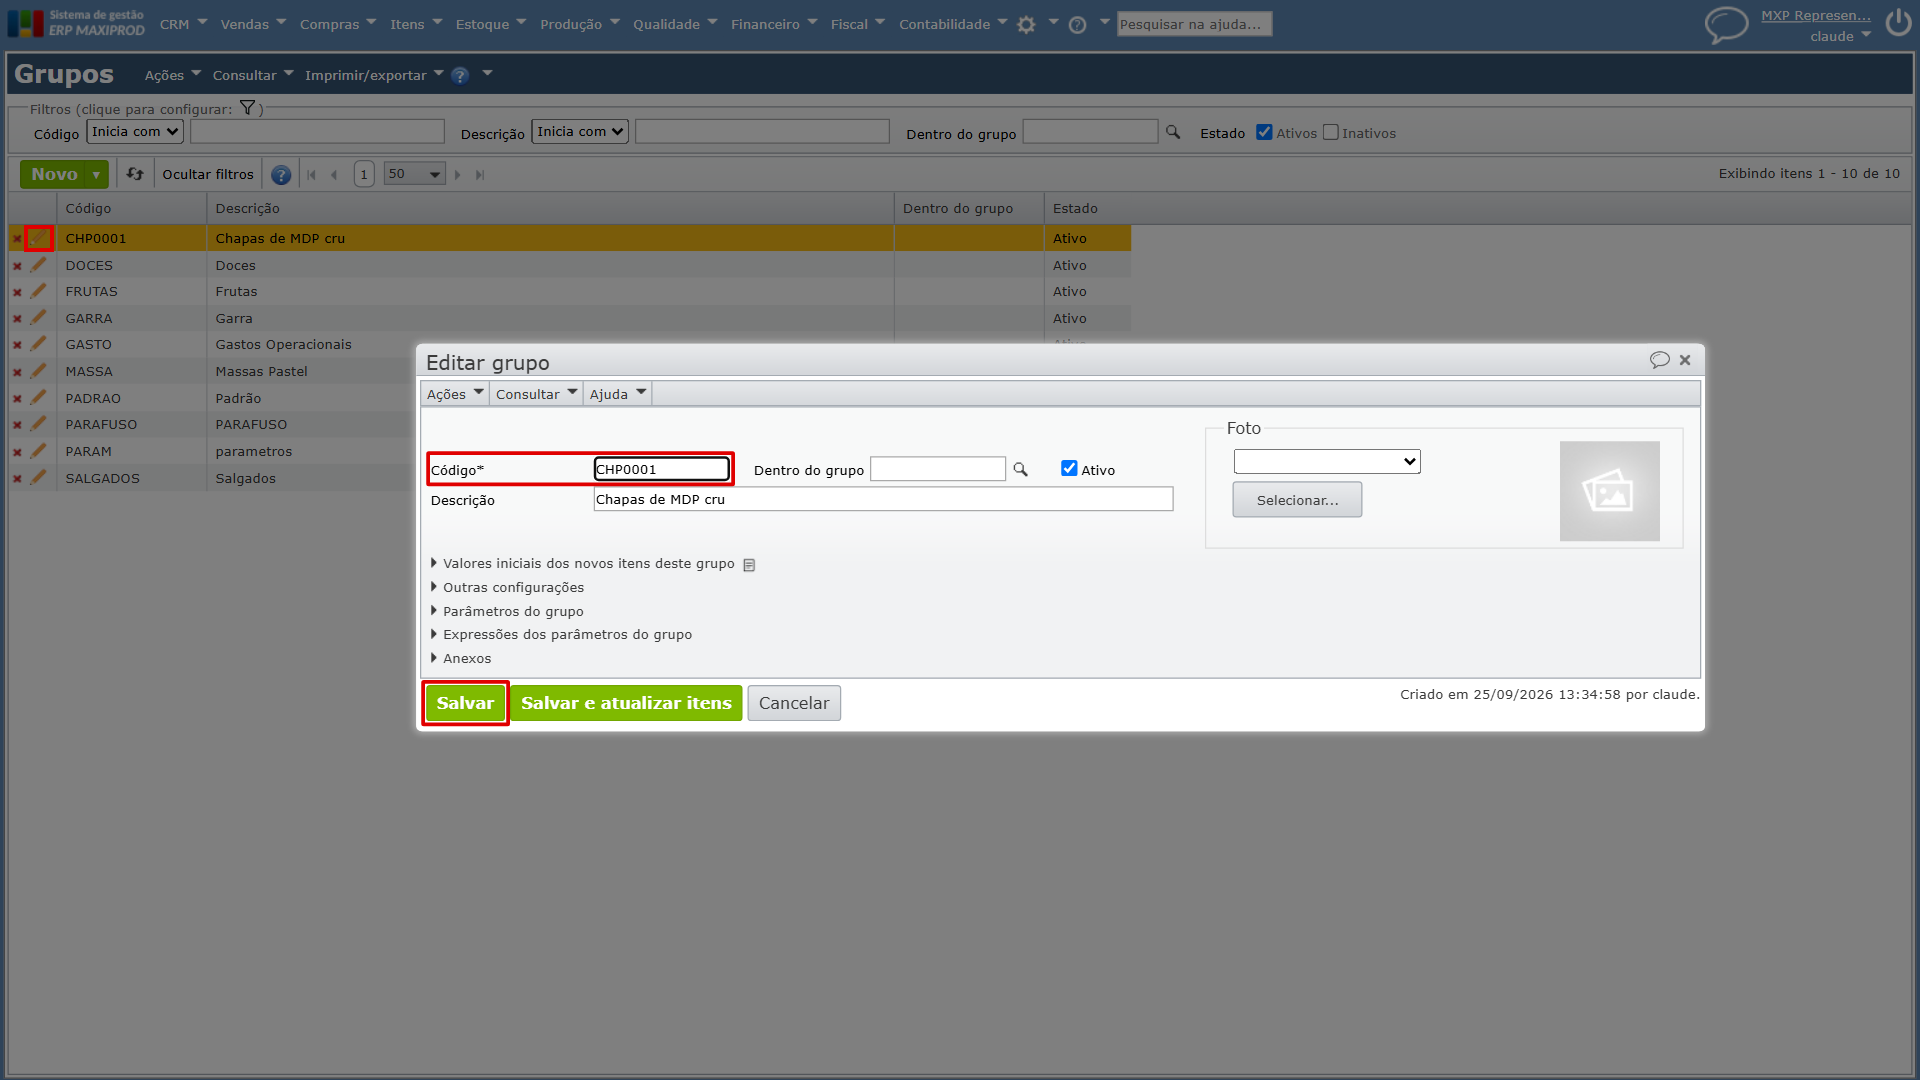Open the Foto selection dropdown
This screenshot has width=1920, height=1080.
point(1327,461)
